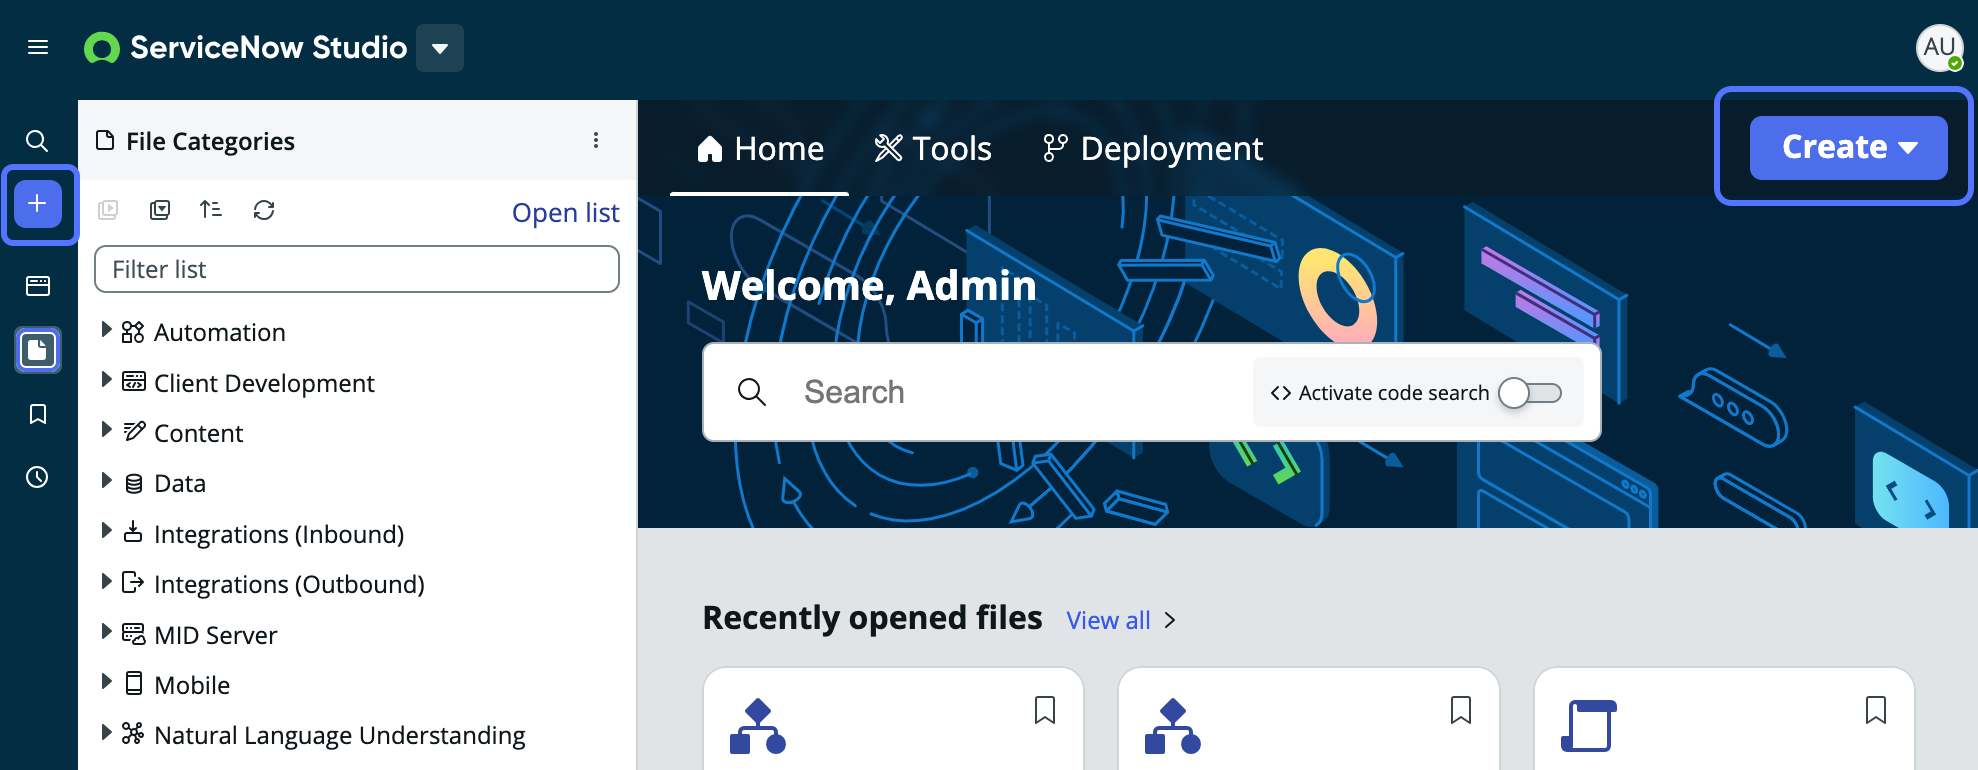Open the third script file card

coord(1724,720)
